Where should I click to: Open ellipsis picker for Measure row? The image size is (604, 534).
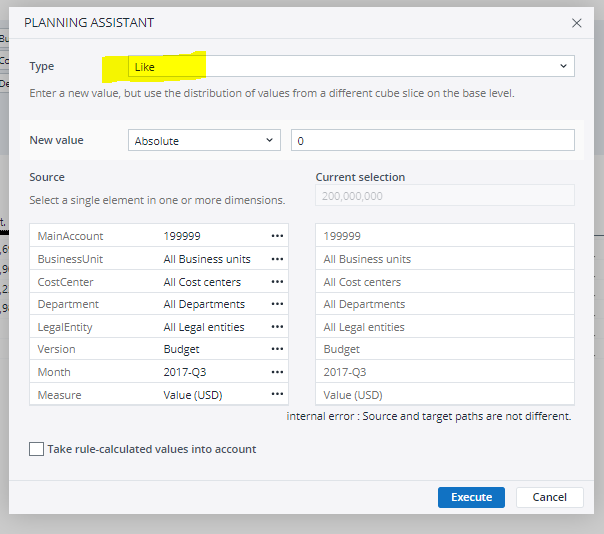[277, 395]
